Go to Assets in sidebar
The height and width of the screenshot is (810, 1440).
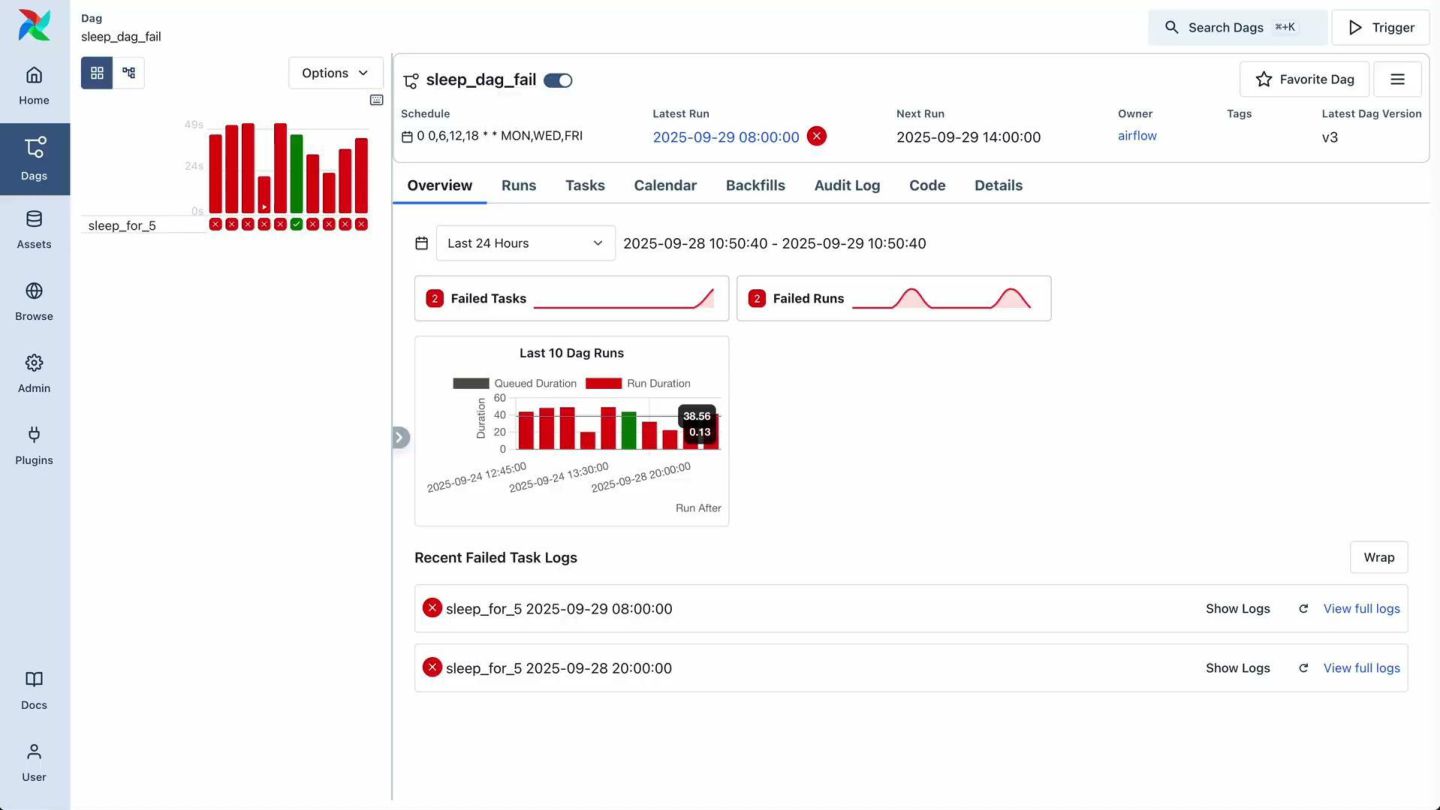tap(34, 230)
